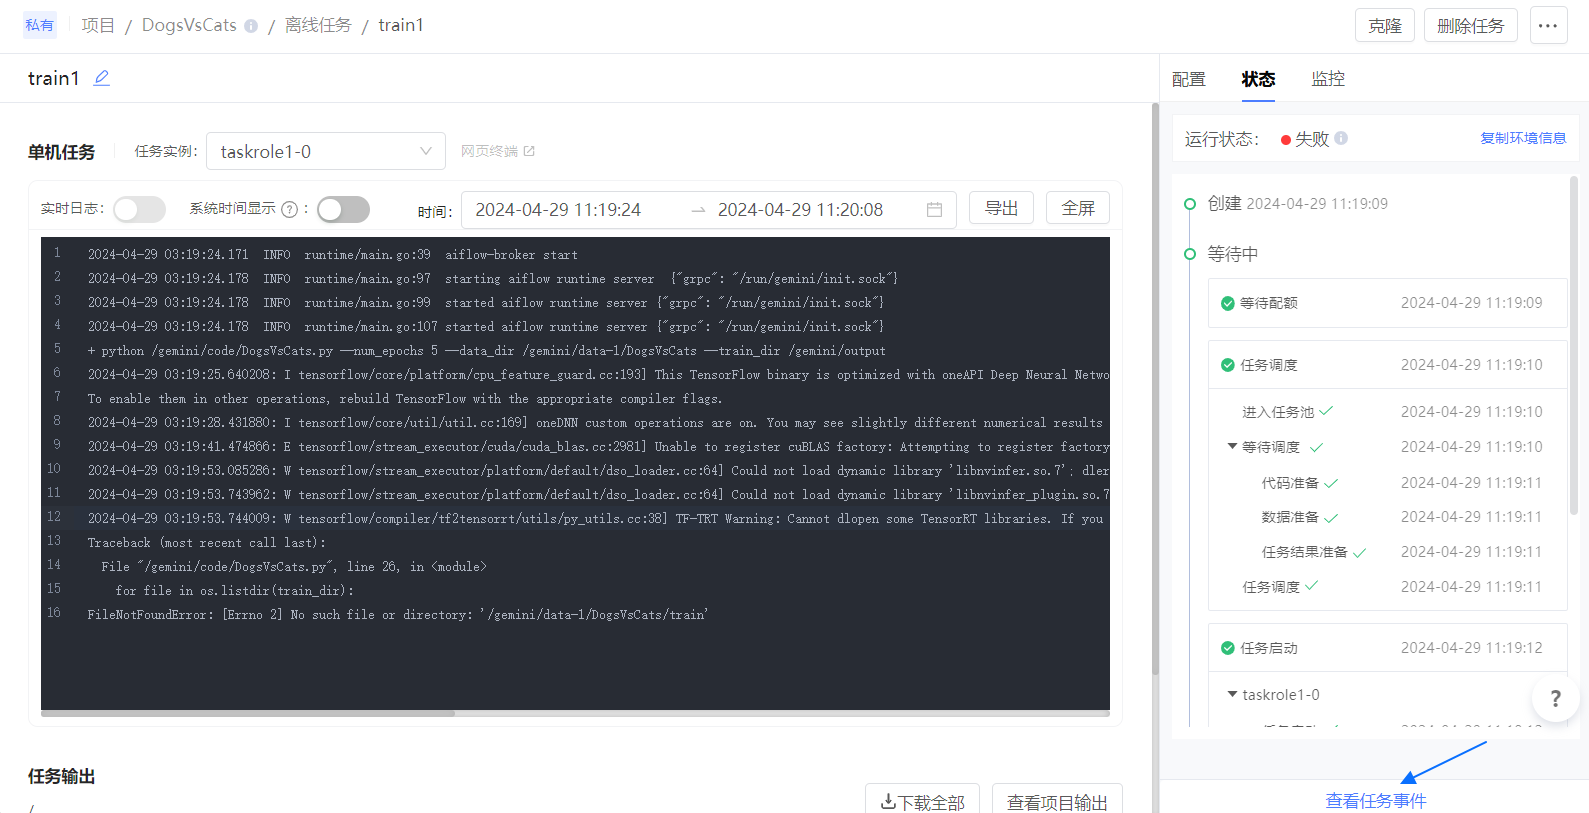Click the 克隆 button
This screenshot has height=813, width=1589.
(x=1384, y=26)
